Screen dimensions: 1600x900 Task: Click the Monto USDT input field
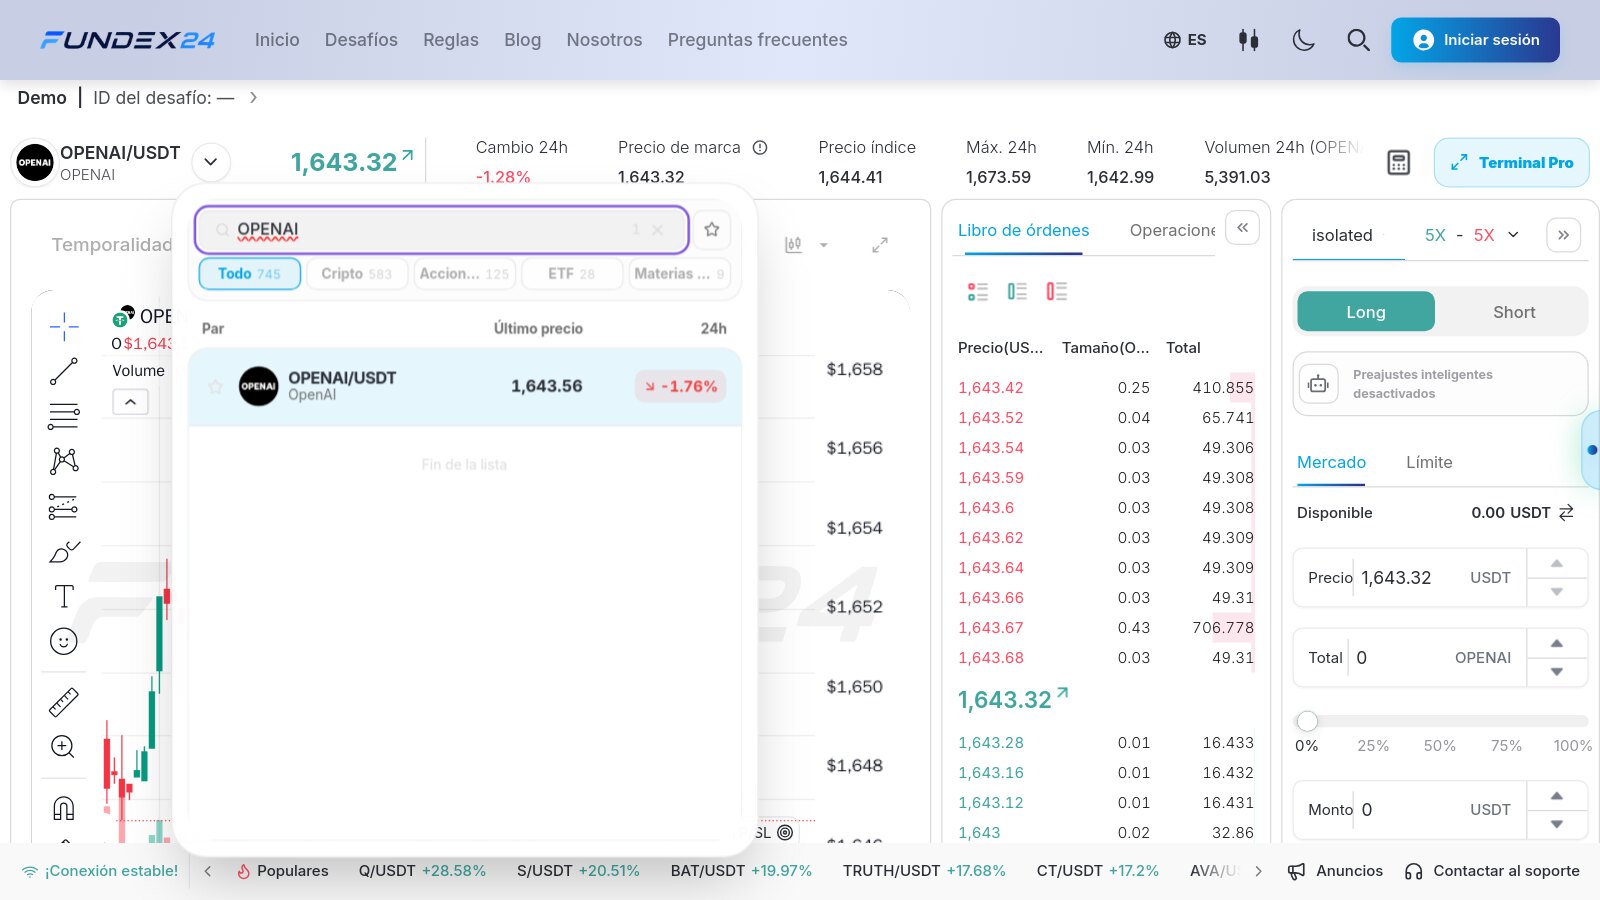1410,809
